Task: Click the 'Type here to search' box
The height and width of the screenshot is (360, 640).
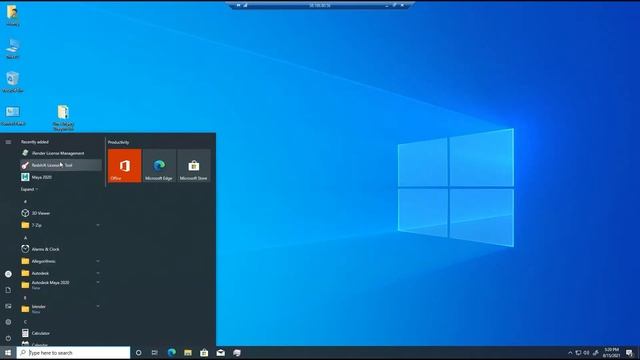Action: [73, 353]
